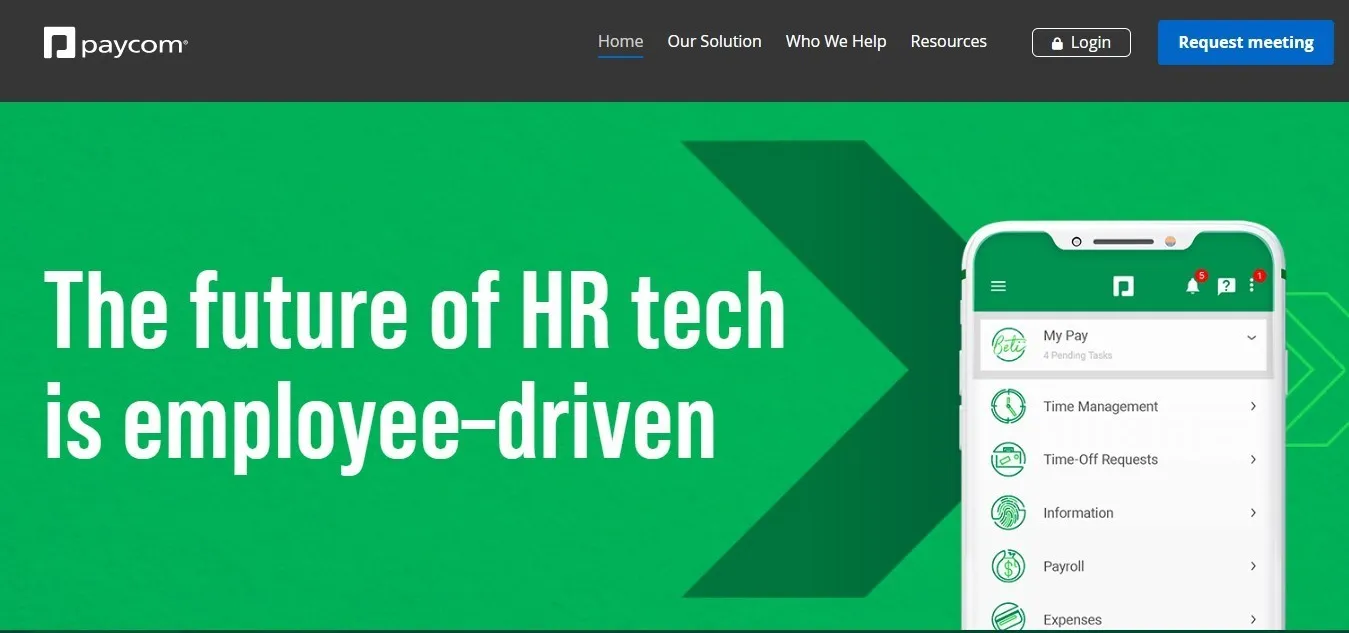Expand the Time Management row arrow

click(x=1253, y=406)
